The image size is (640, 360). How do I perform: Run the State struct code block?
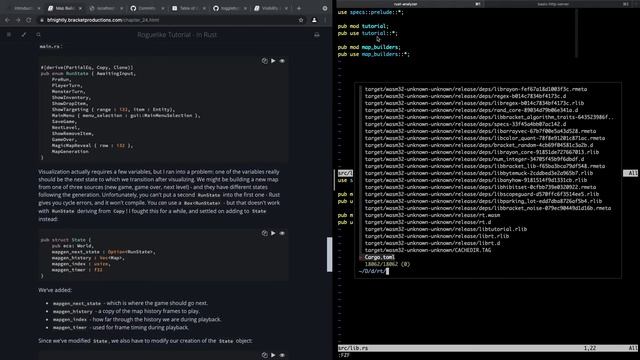[273, 233]
